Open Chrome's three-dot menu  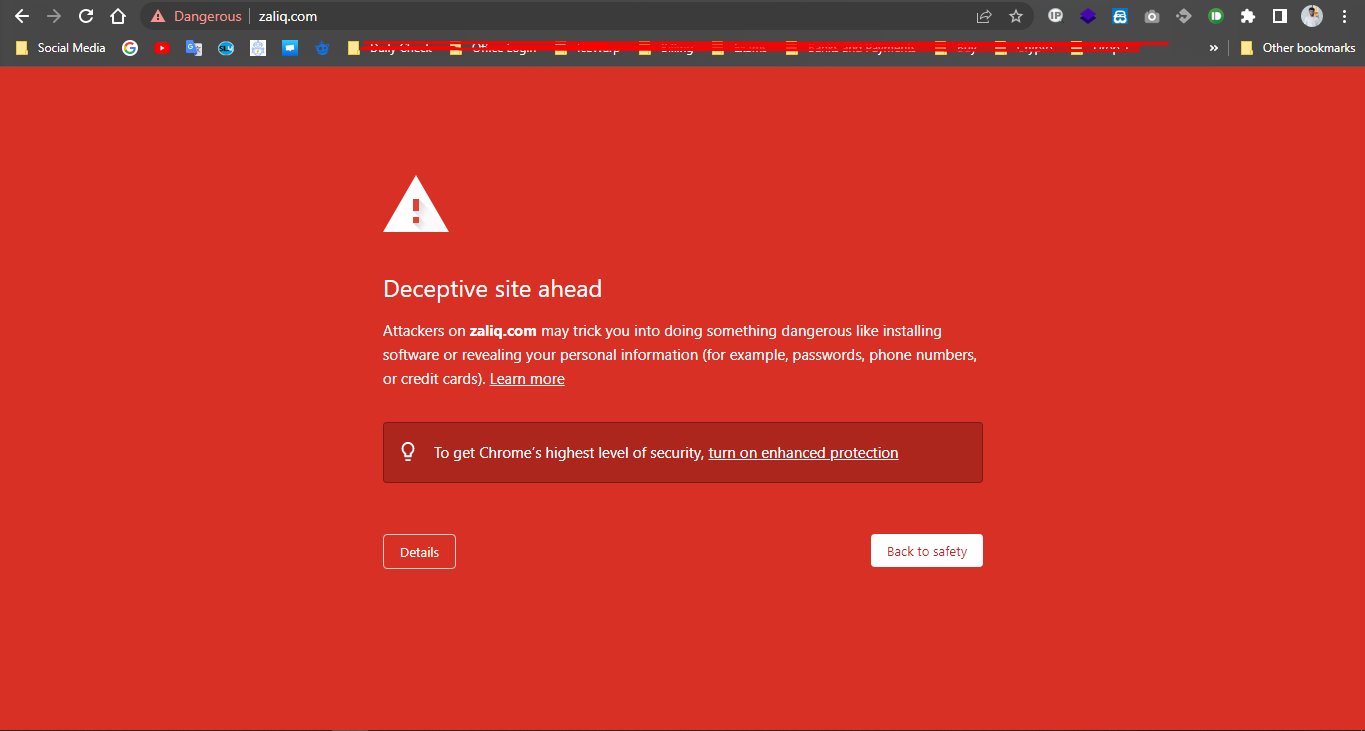tap(1344, 16)
